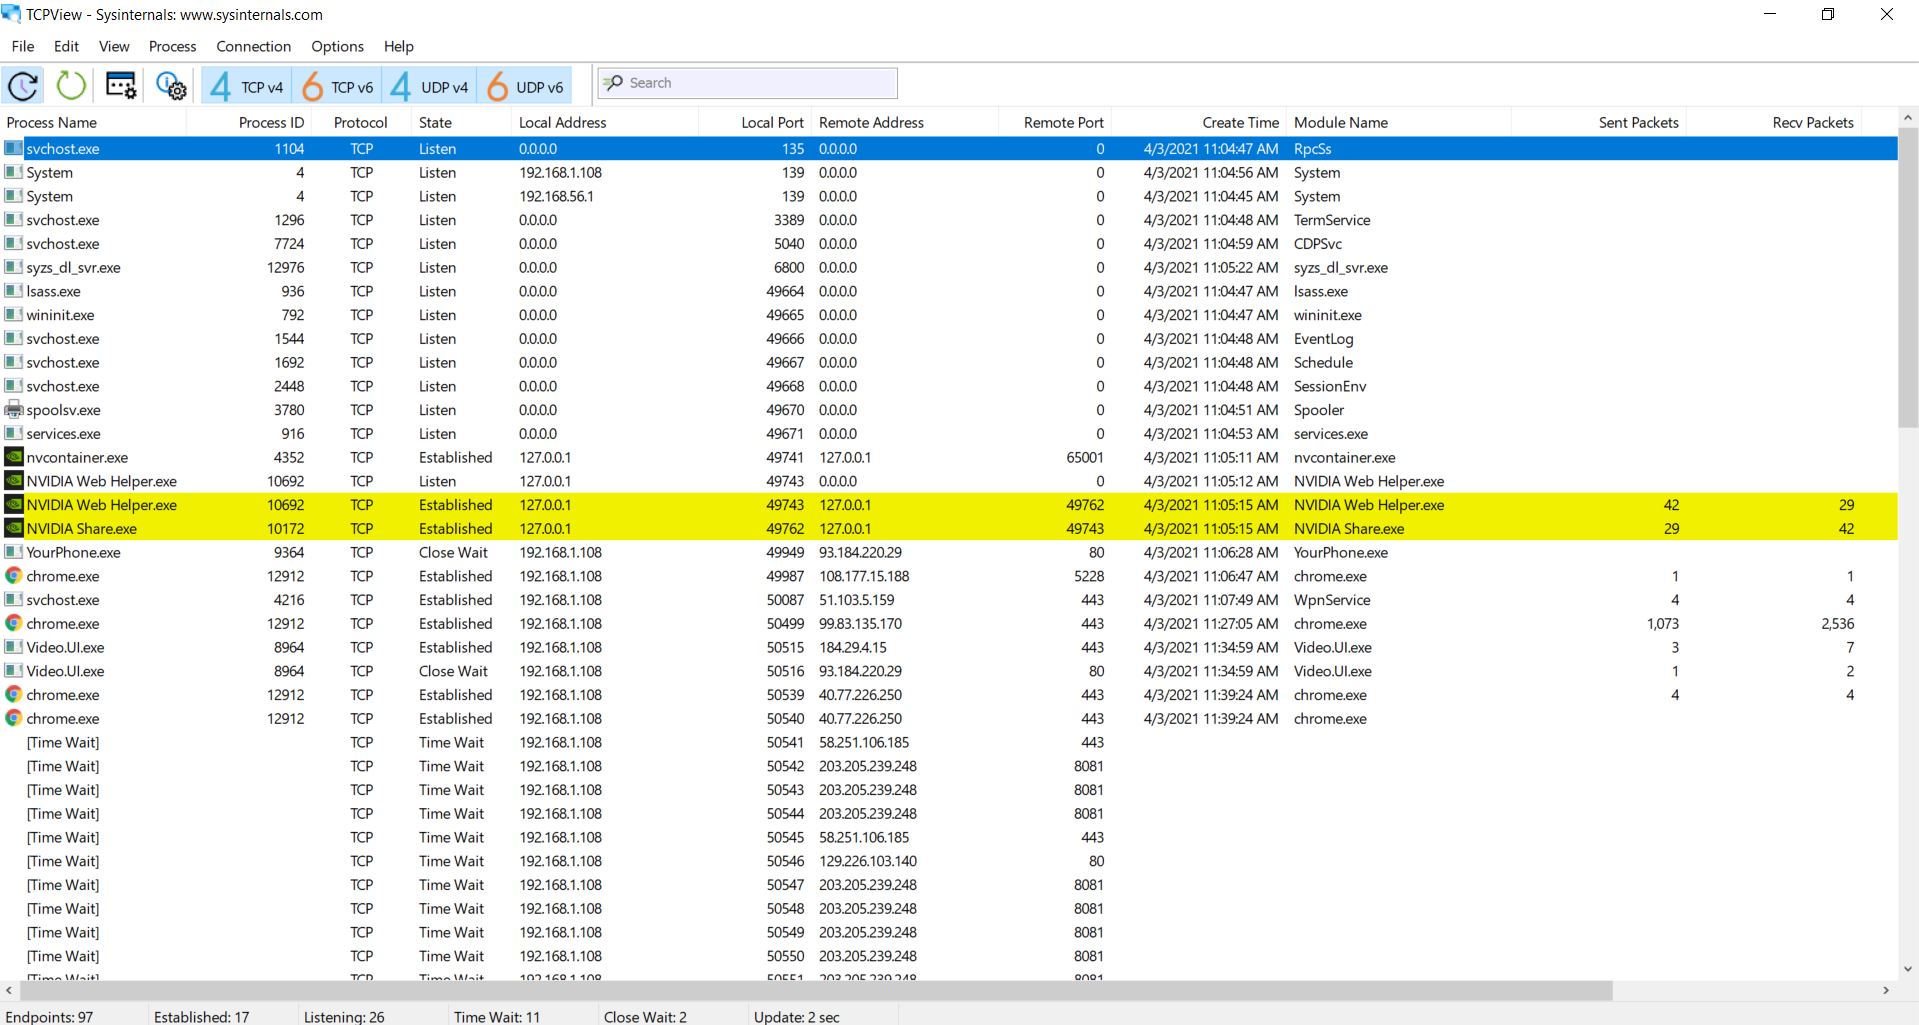Select the WpnService module name cell
The height and width of the screenshot is (1025, 1919).
click(1332, 600)
